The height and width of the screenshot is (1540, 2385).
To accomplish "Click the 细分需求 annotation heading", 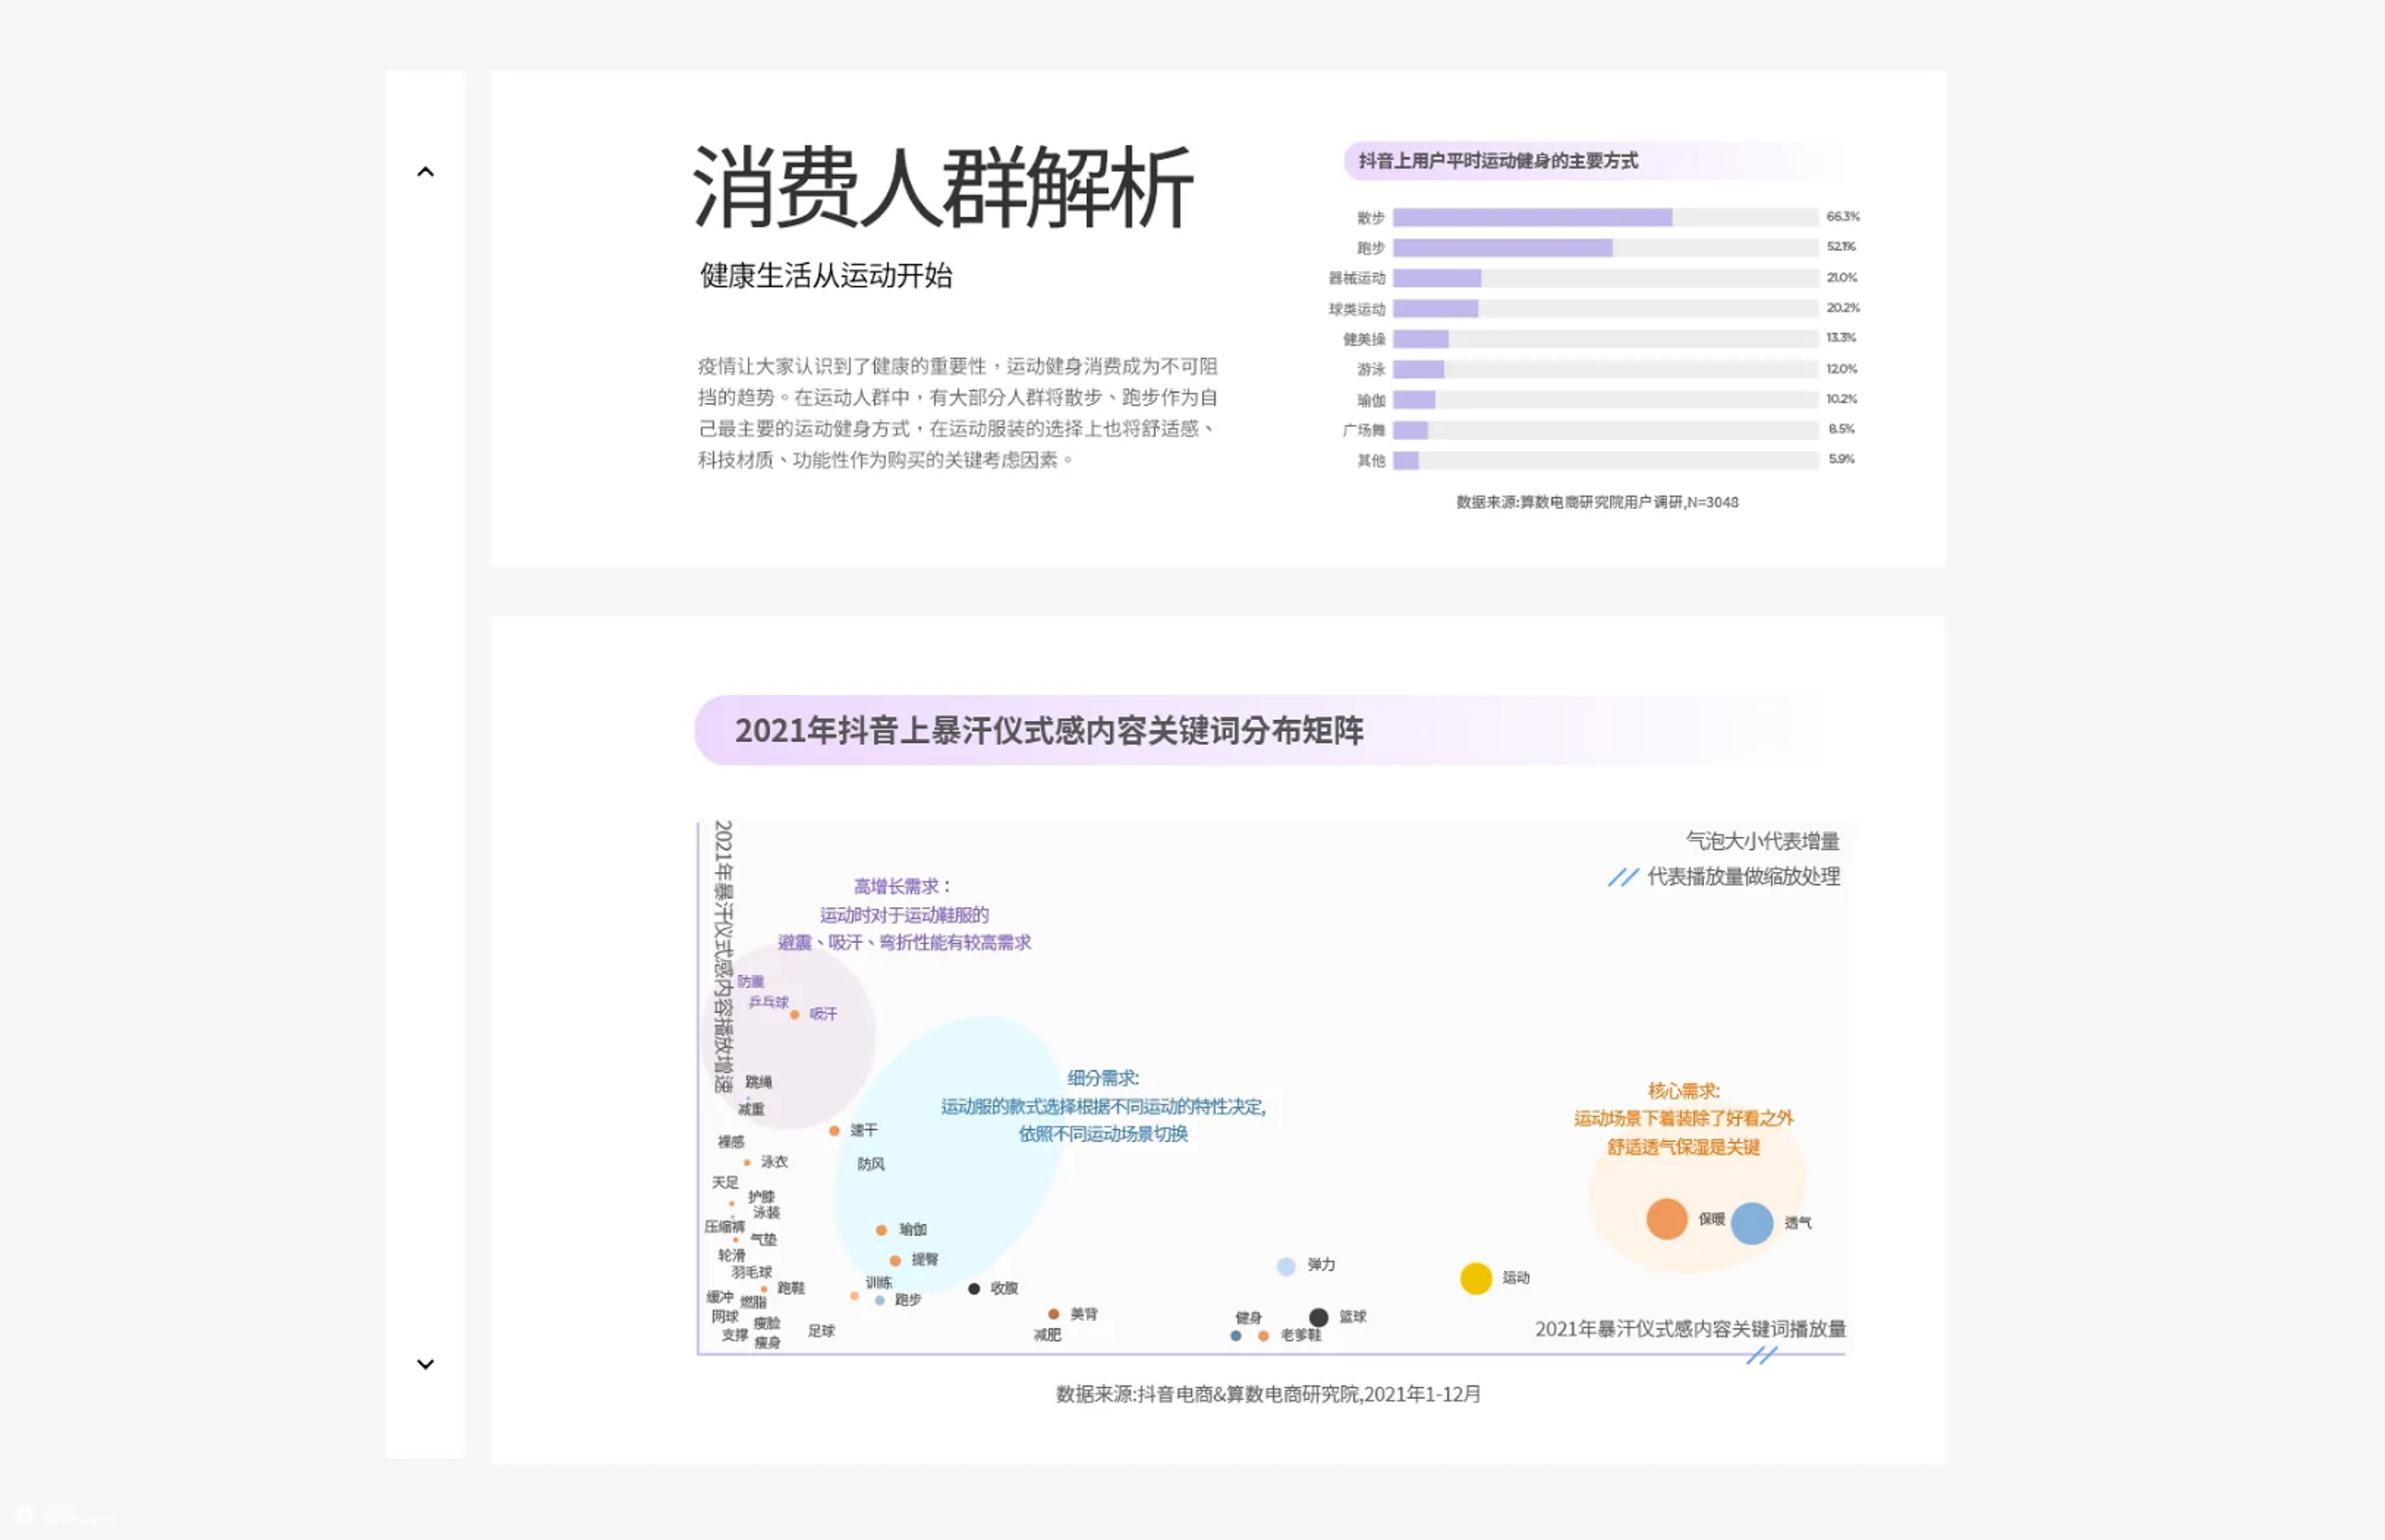I will 1103,1078.
